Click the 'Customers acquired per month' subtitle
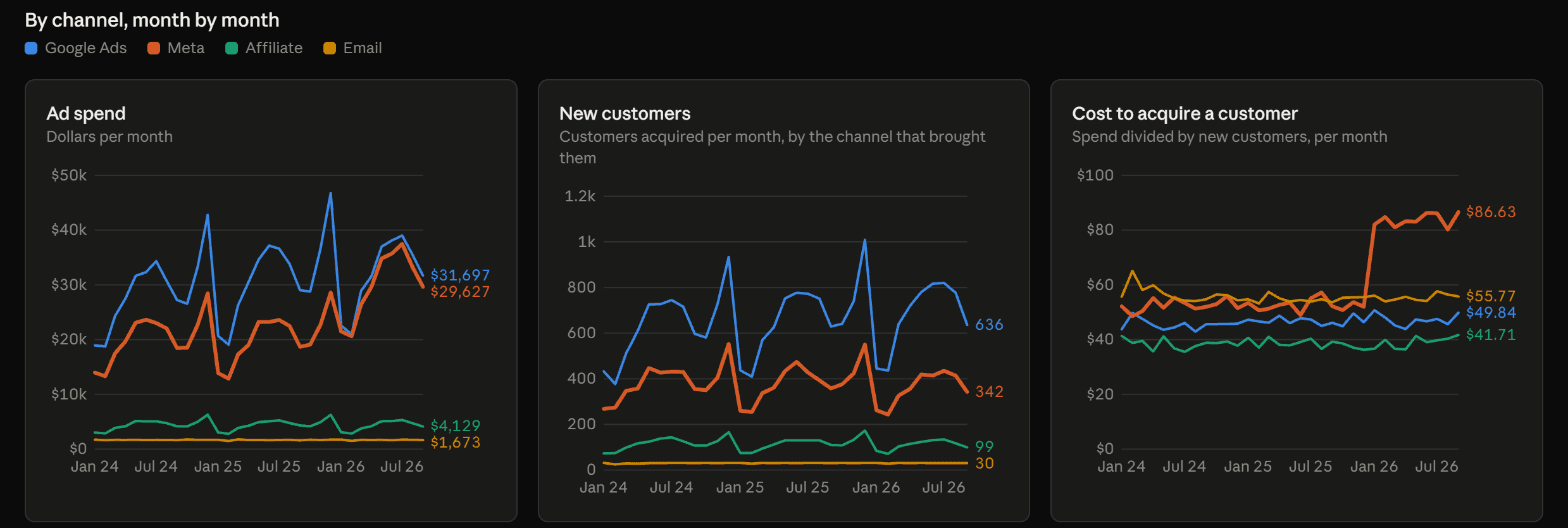This screenshot has height=528, width=1568. pyautogui.click(x=772, y=147)
